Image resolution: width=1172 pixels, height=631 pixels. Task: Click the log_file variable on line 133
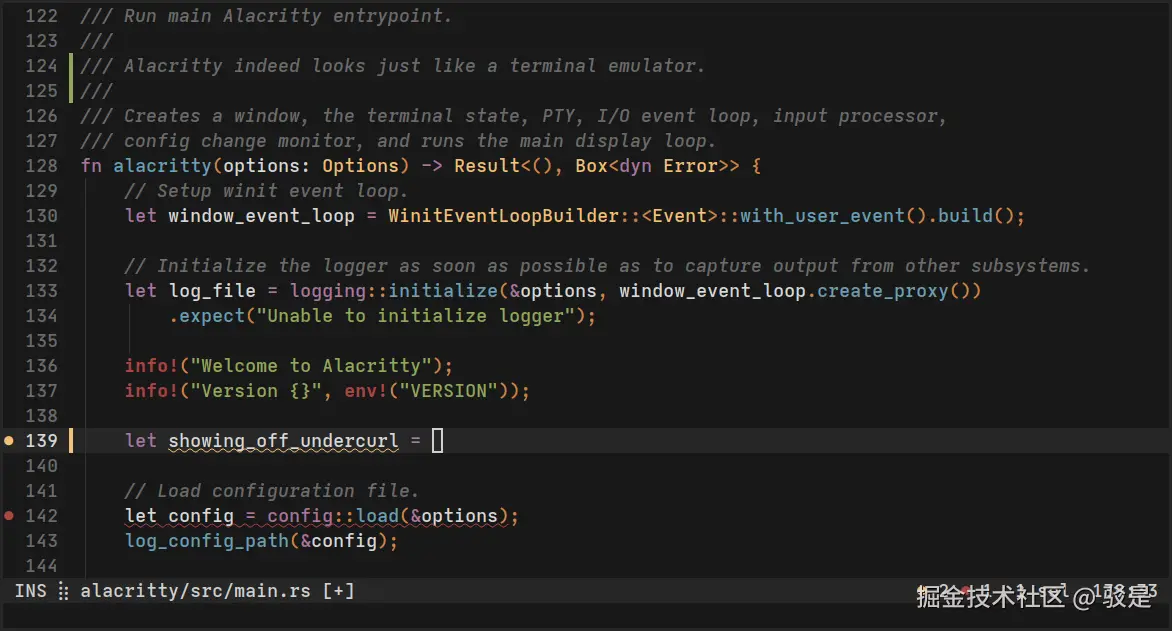(x=212, y=291)
